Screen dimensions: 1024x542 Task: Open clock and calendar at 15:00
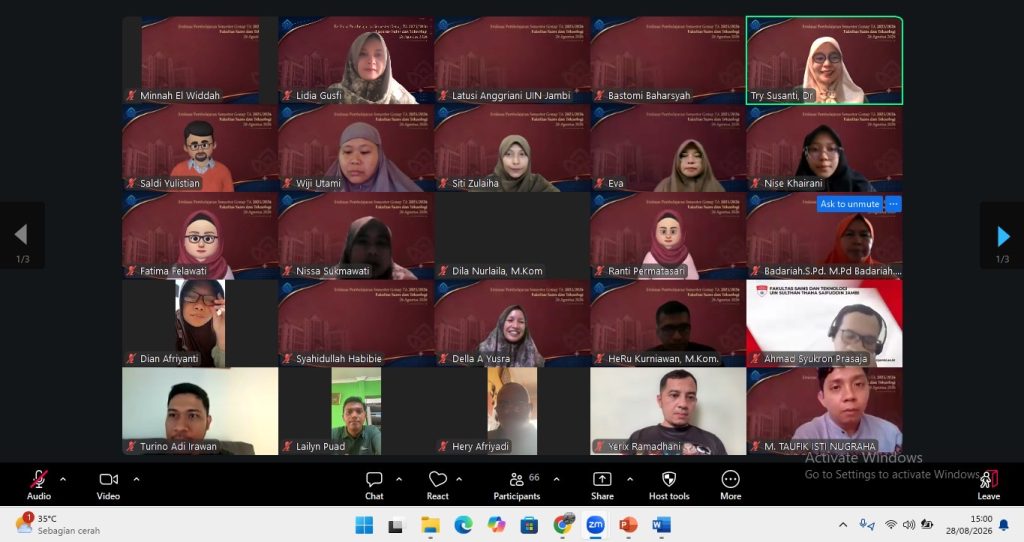pyautogui.click(x=968, y=524)
